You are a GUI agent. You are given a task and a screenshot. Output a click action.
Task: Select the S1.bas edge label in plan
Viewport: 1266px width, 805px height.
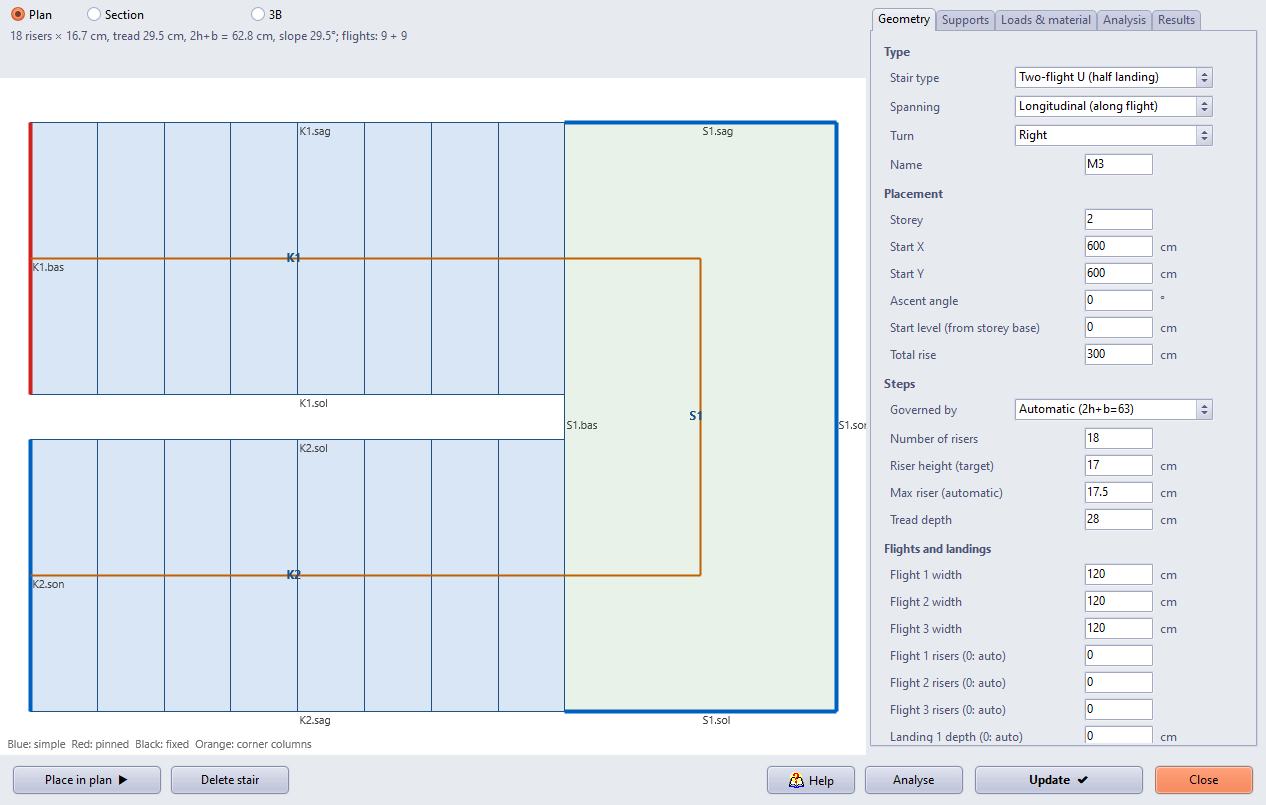point(582,425)
